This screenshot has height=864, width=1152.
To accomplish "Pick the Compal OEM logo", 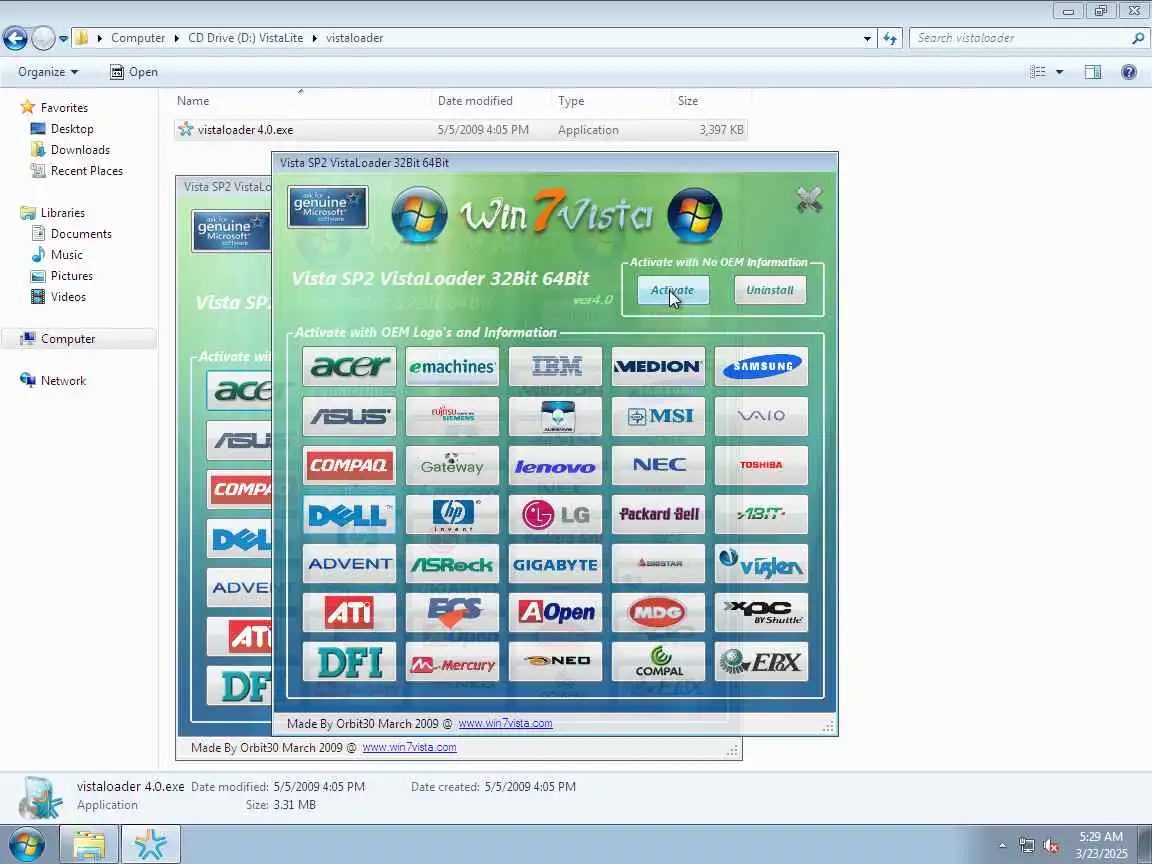I will (658, 662).
